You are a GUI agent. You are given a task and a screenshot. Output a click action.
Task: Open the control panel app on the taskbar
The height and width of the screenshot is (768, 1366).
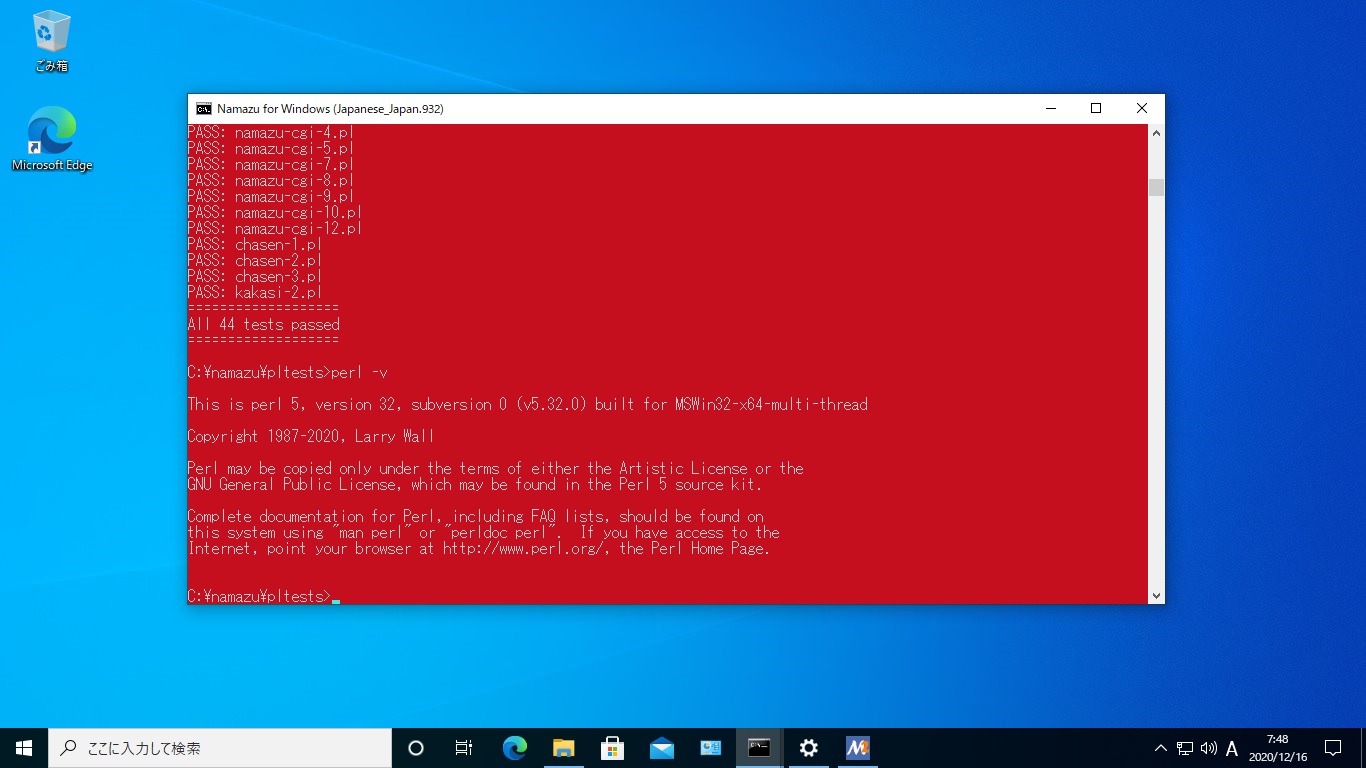pos(710,748)
